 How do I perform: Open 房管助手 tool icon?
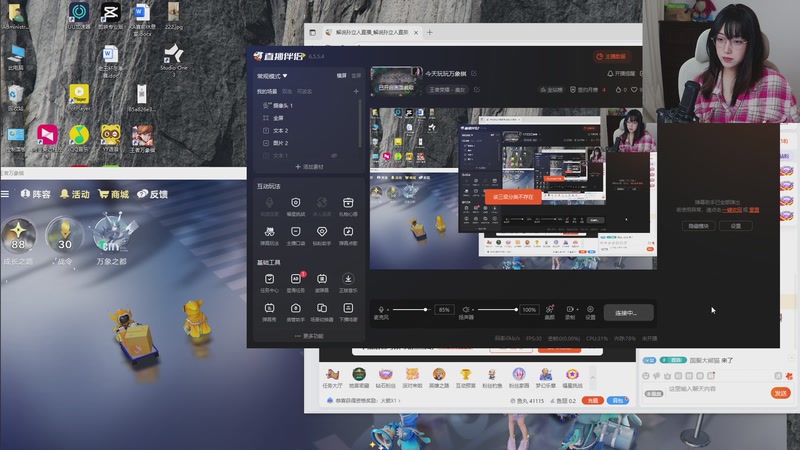[295, 308]
